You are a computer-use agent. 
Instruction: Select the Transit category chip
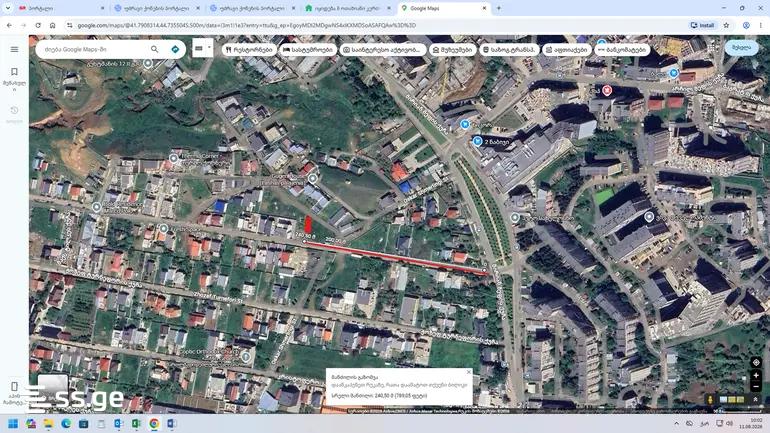(509, 50)
